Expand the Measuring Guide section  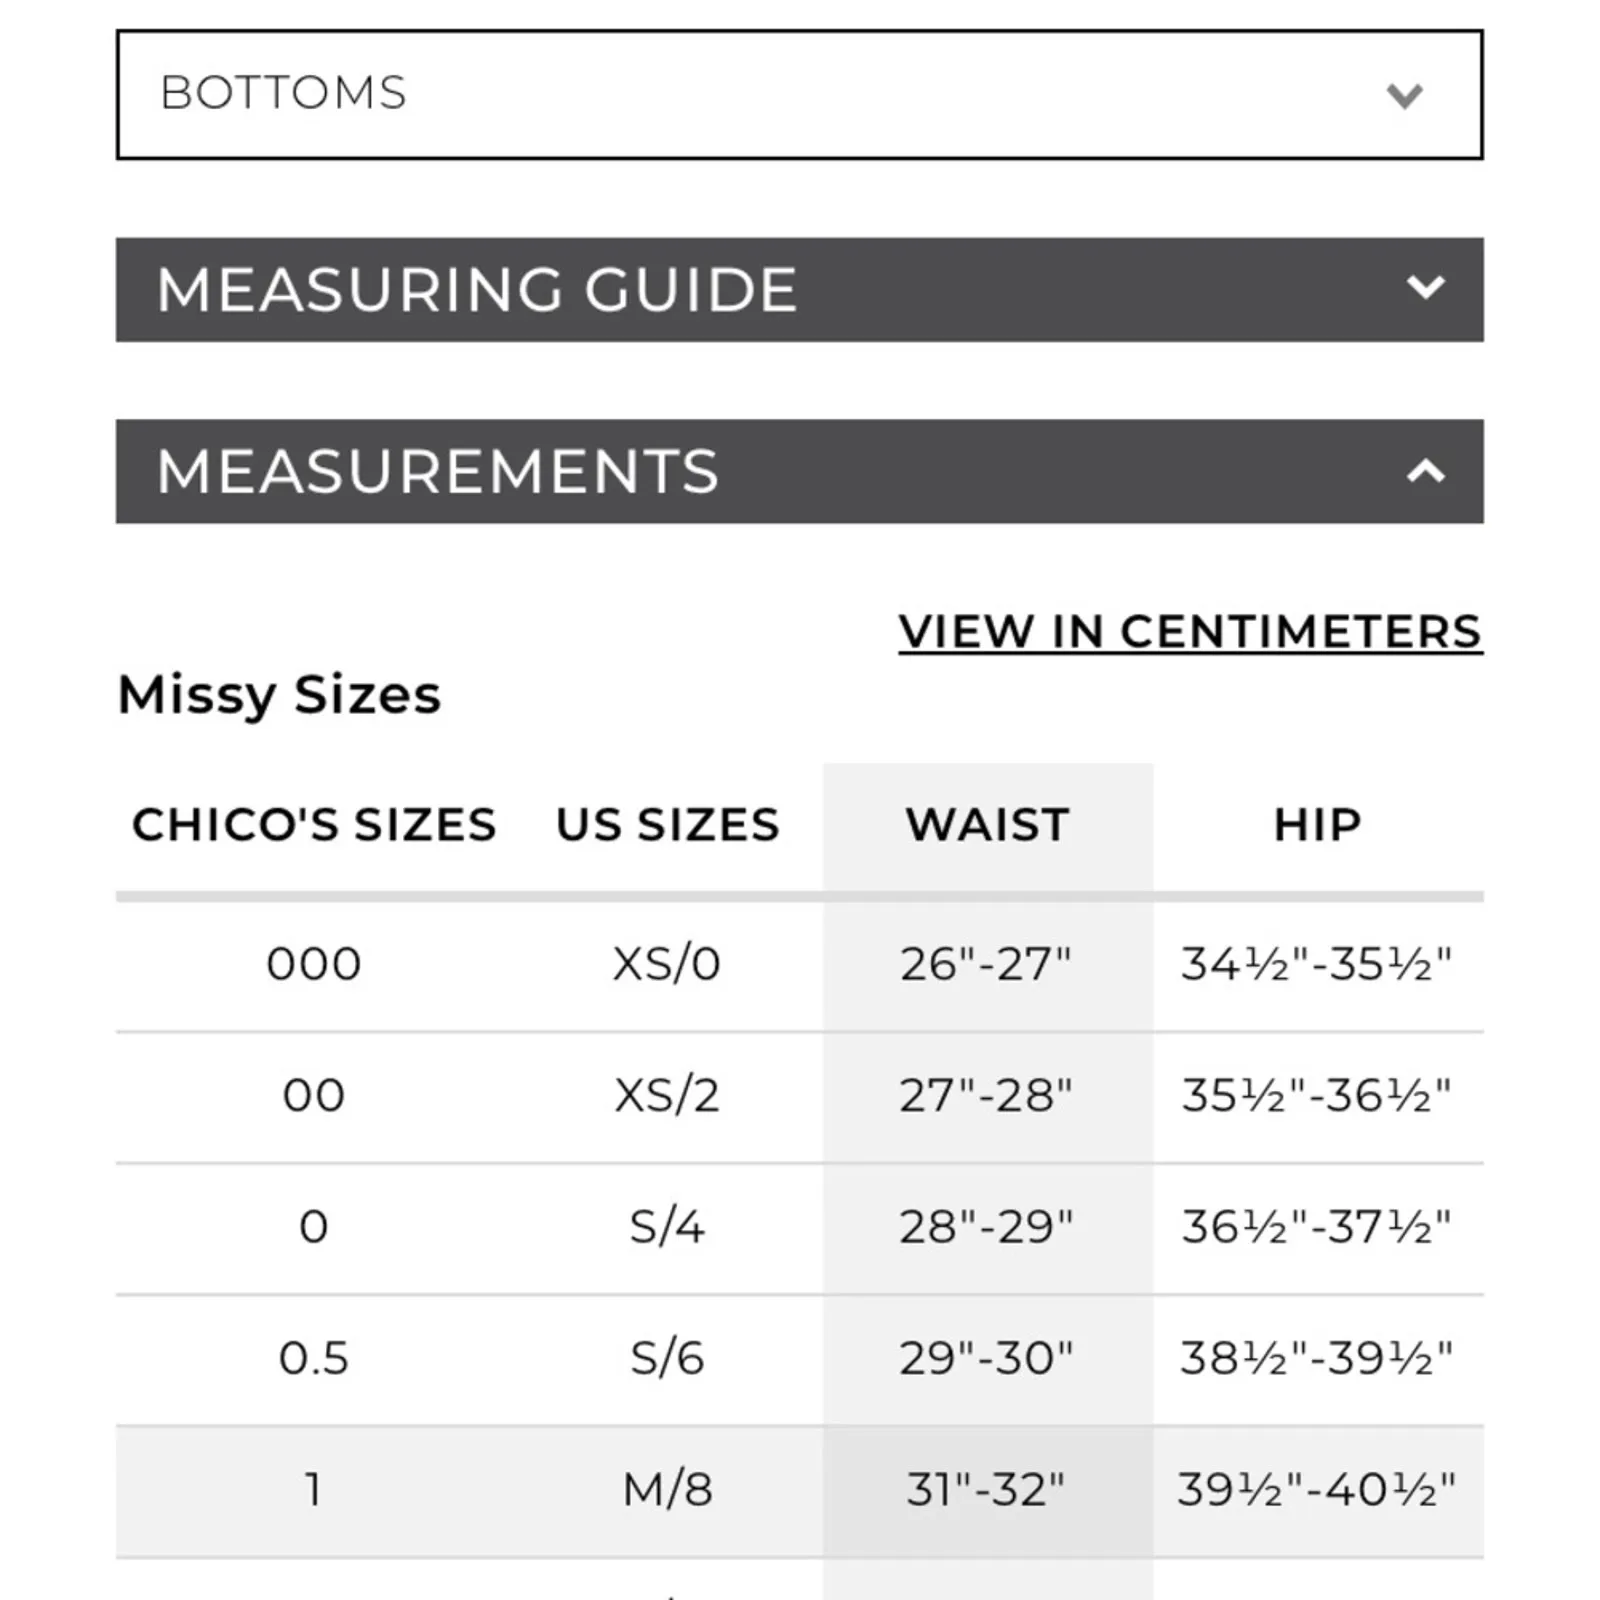coord(477,290)
